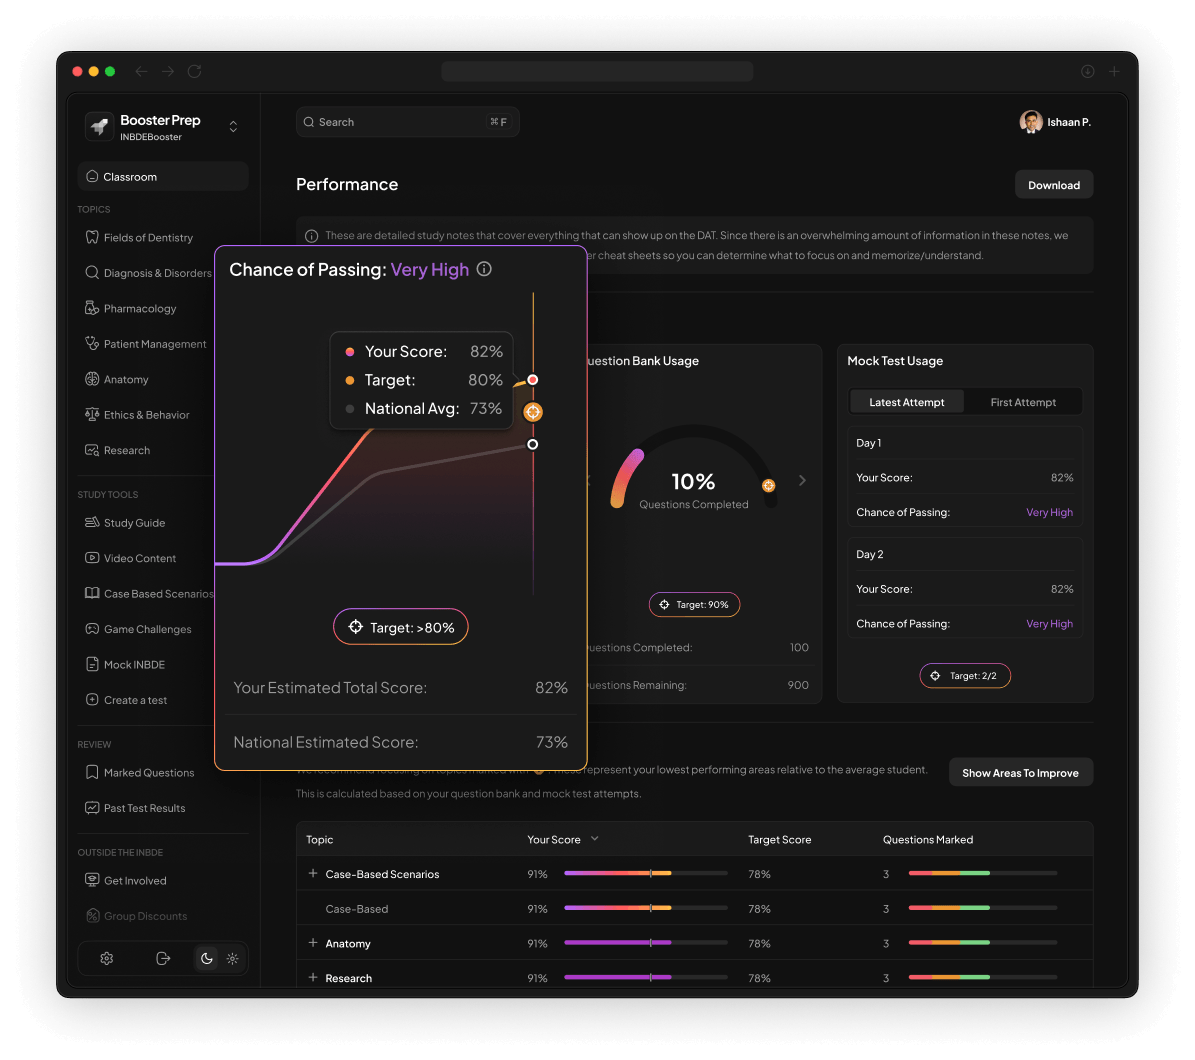
Task: Switch to light mode sun toggle
Action: (x=232, y=959)
